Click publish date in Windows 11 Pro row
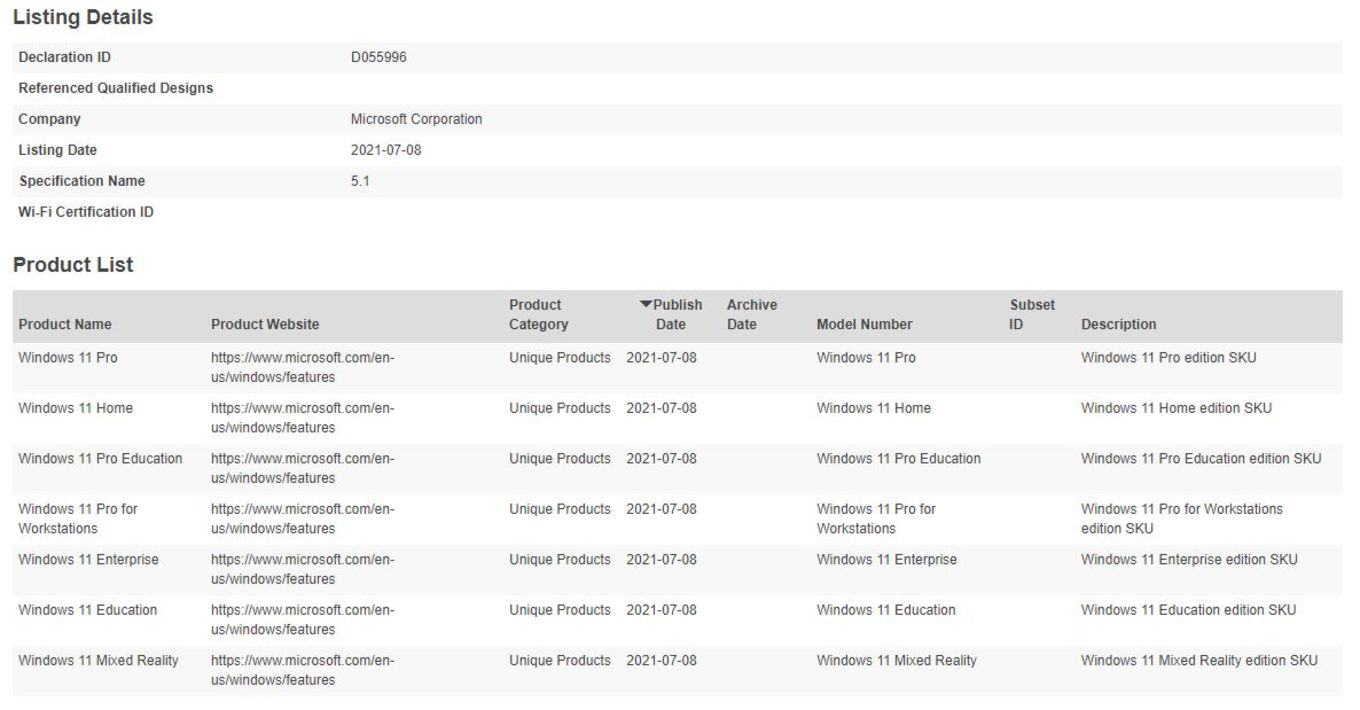Image resolution: width=1360 pixels, height=710 pixels. 661,357
